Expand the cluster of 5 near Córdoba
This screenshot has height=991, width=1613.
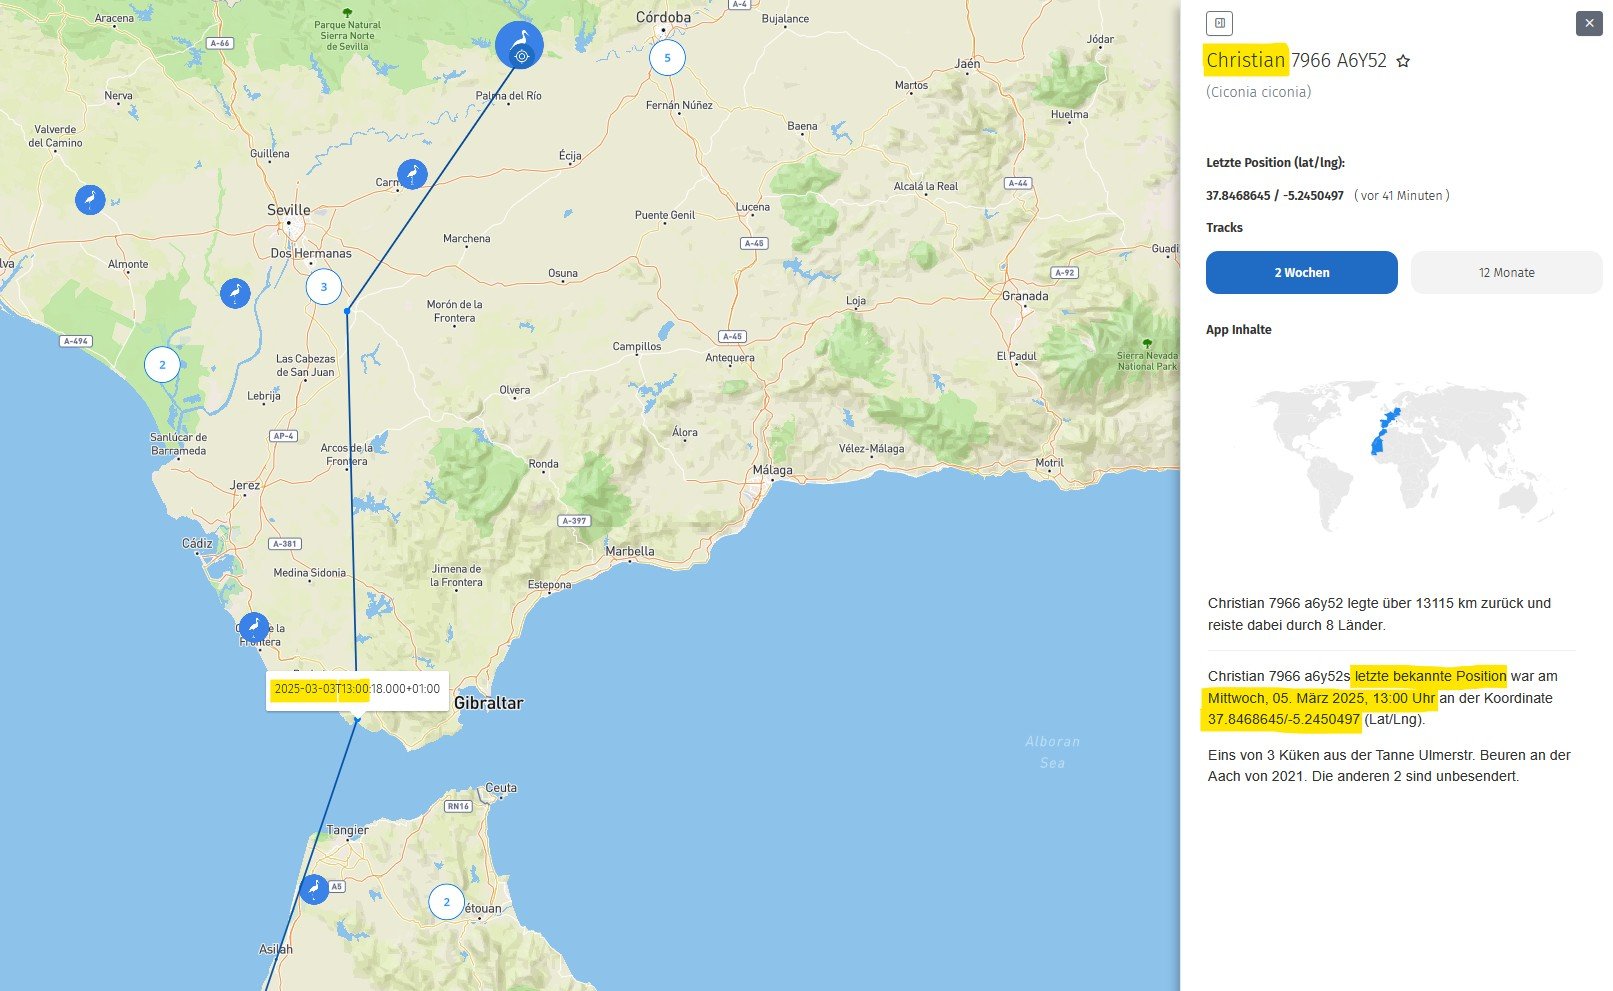point(667,58)
